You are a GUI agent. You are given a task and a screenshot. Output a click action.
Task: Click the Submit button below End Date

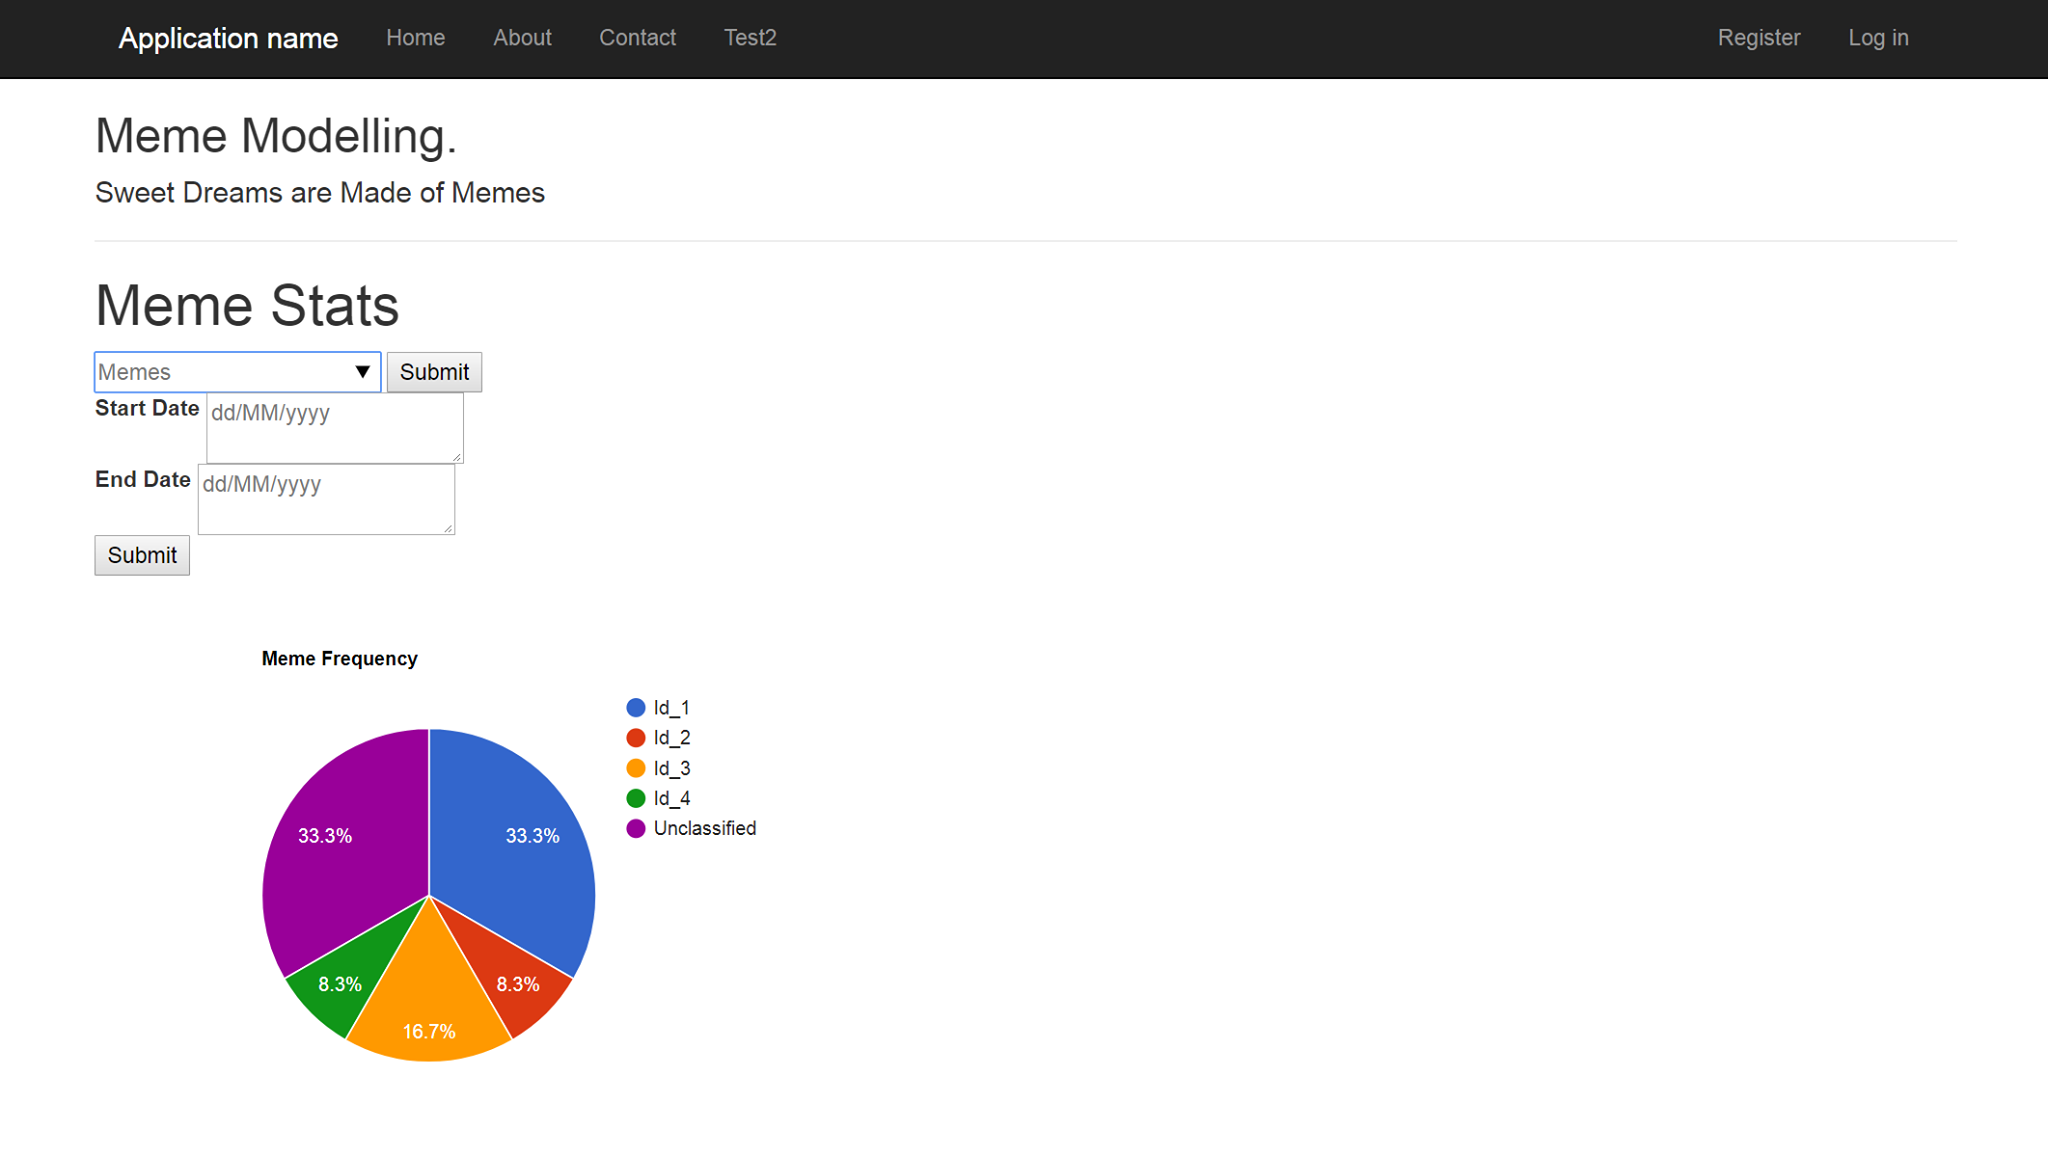[x=142, y=555]
